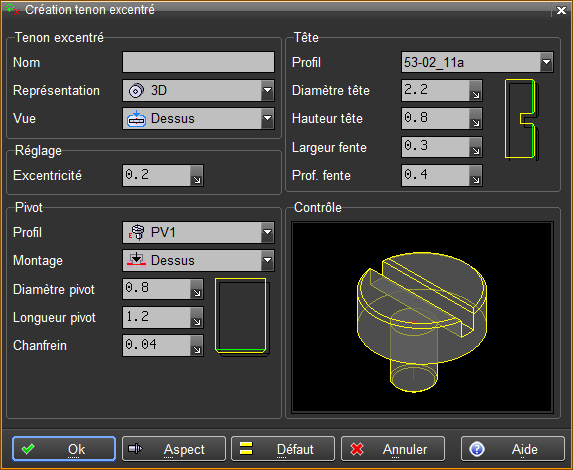Click the arrow icon beside Largeur fente
573x470 pixels.
point(475,147)
